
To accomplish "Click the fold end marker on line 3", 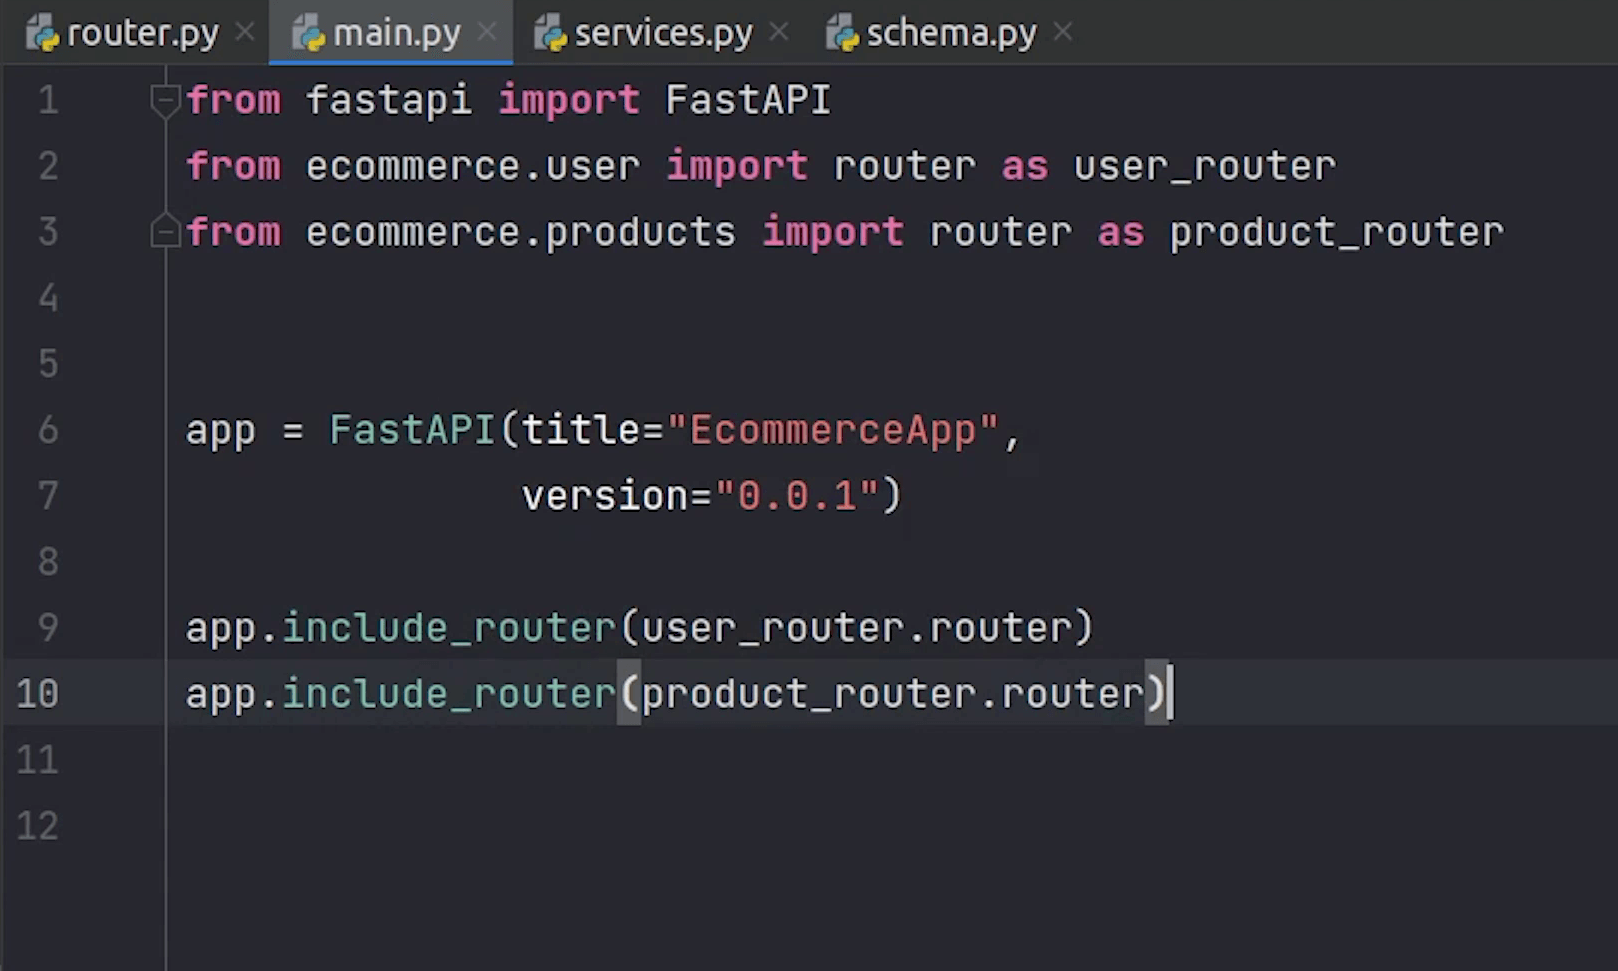I will [164, 232].
